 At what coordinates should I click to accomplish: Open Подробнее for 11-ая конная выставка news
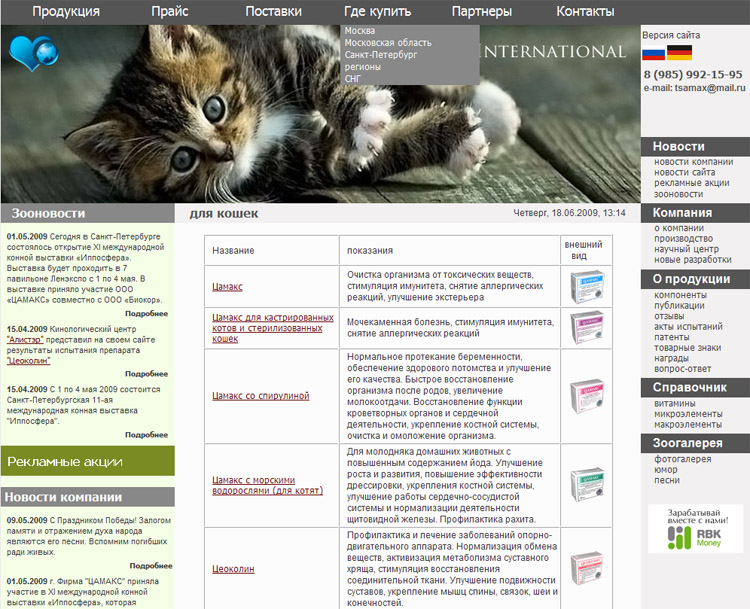tap(146, 434)
